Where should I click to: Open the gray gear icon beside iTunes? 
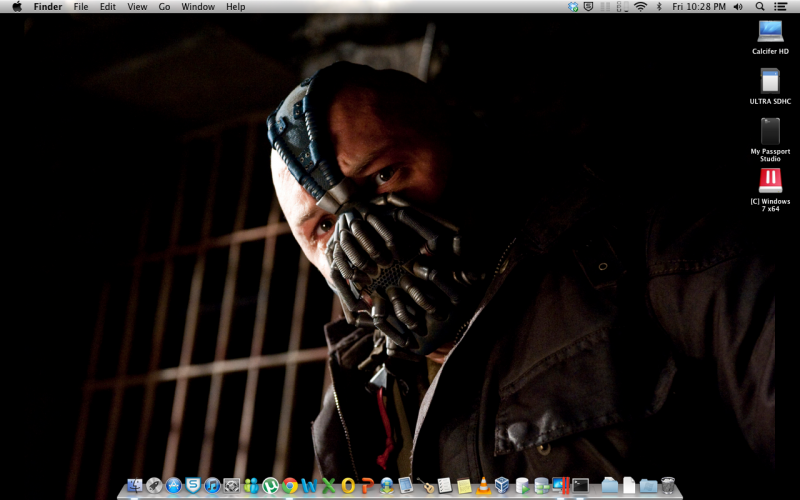[x=232, y=485]
